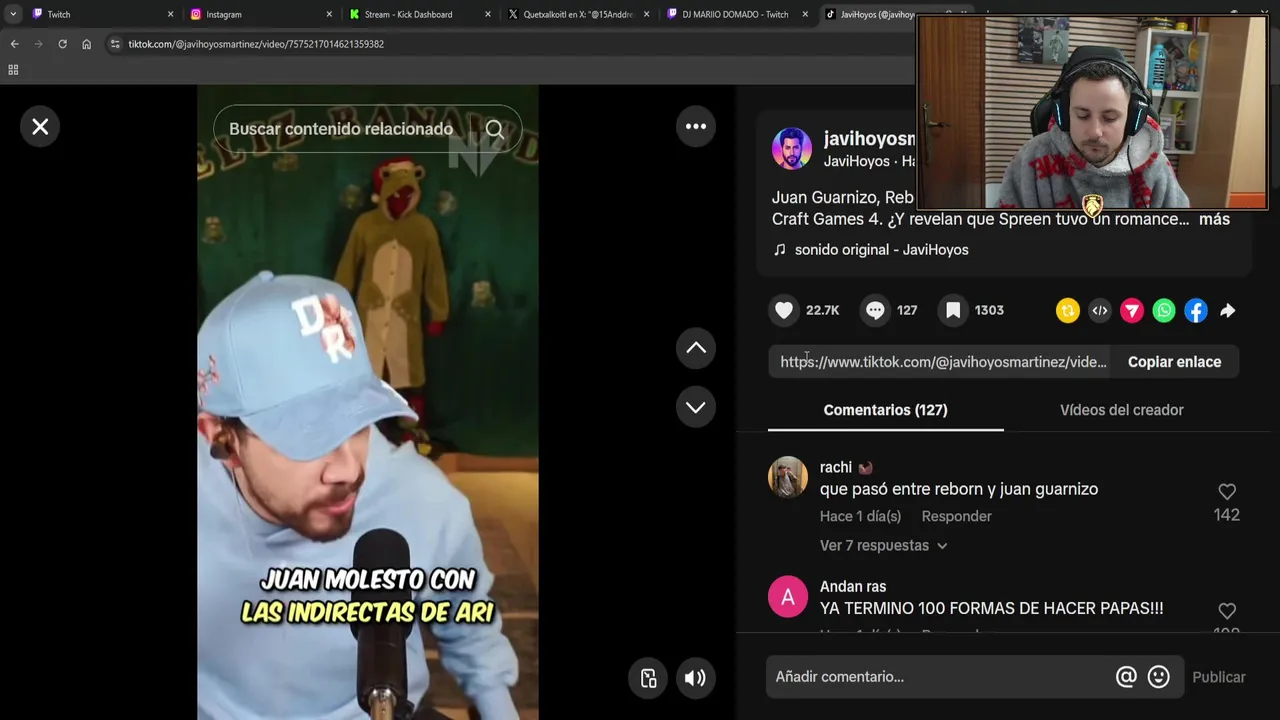The height and width of the screenshot is (720, 1280).
Task: Send to friends with red arrow icon
Action: click(1132, 310)
